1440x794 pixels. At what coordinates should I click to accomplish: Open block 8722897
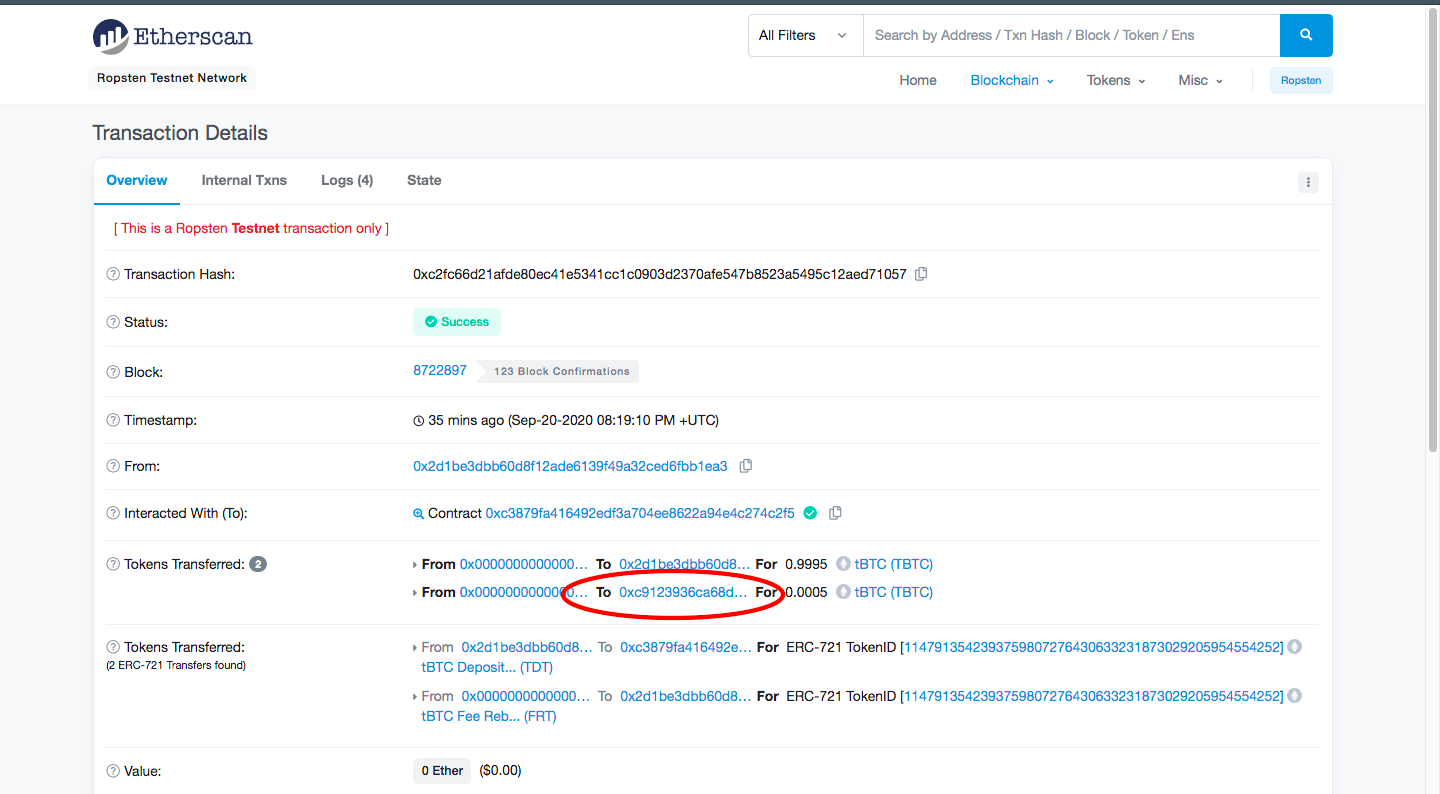coord(440,370)
